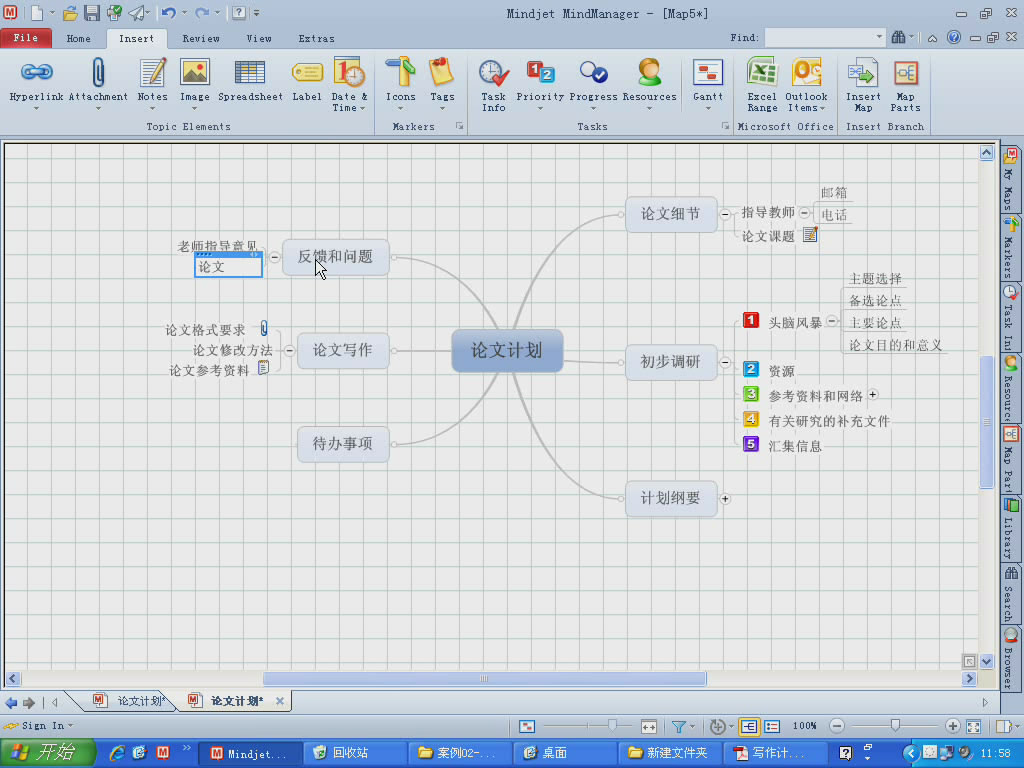Switch to the Home ribbon tab

(78, 39)
